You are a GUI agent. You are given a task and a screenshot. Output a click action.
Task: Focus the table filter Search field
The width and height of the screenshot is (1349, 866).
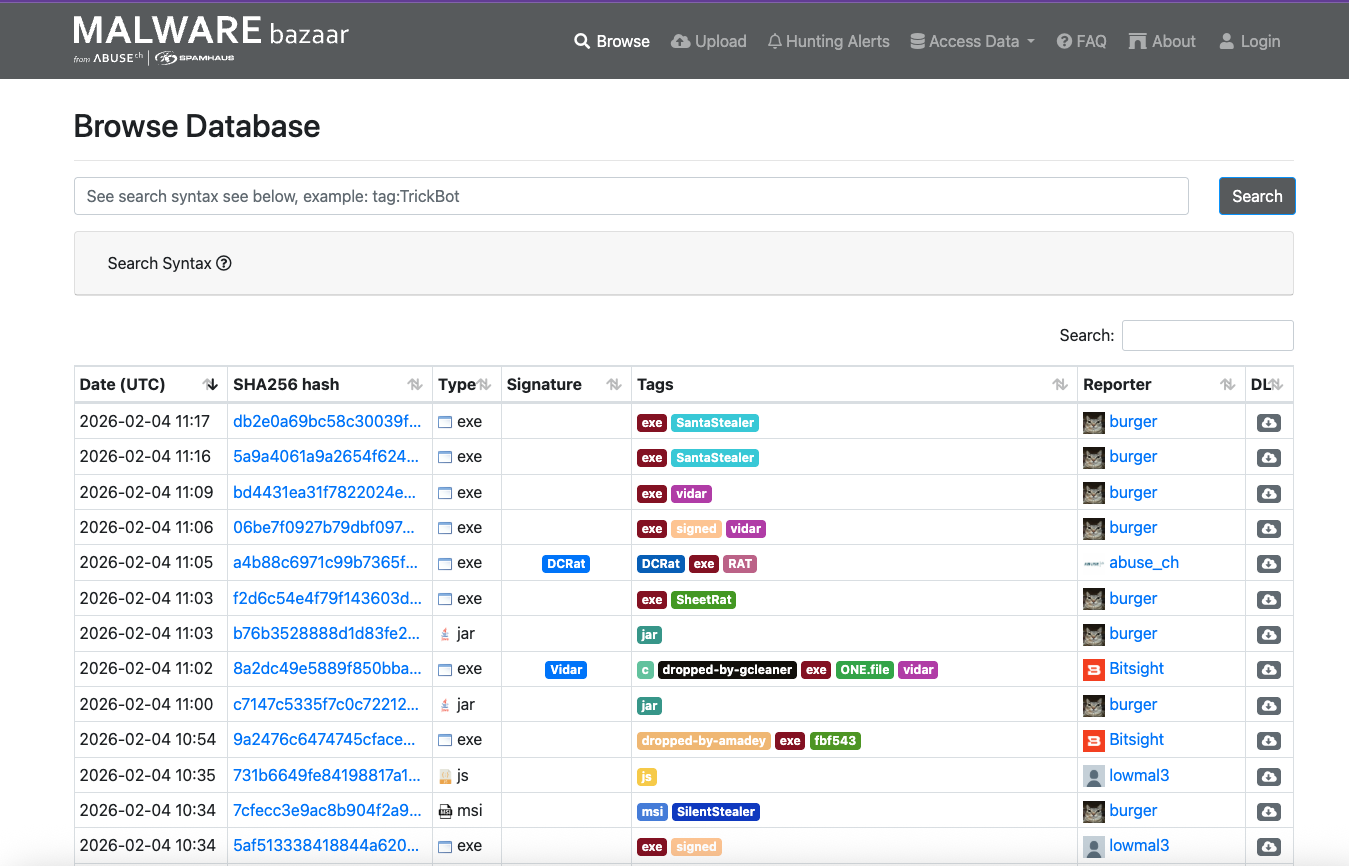(1207, 336)
